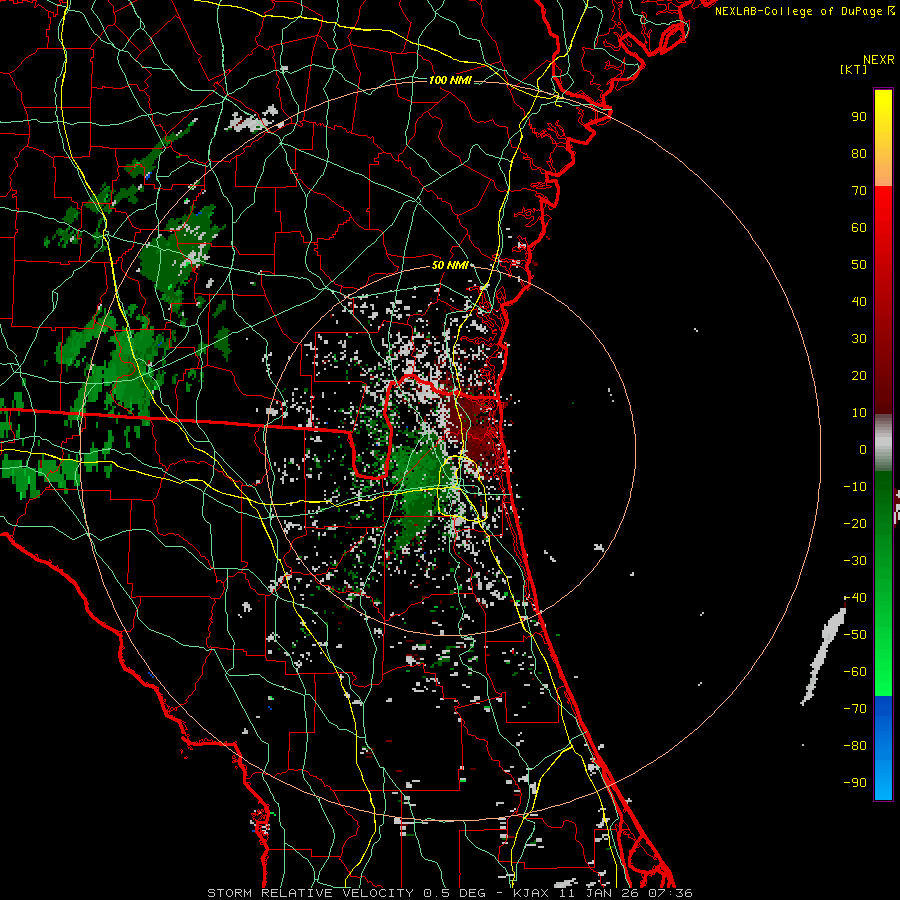Click the -60 value on the velocity scale

pyautogui.click(x=855, y=672)
